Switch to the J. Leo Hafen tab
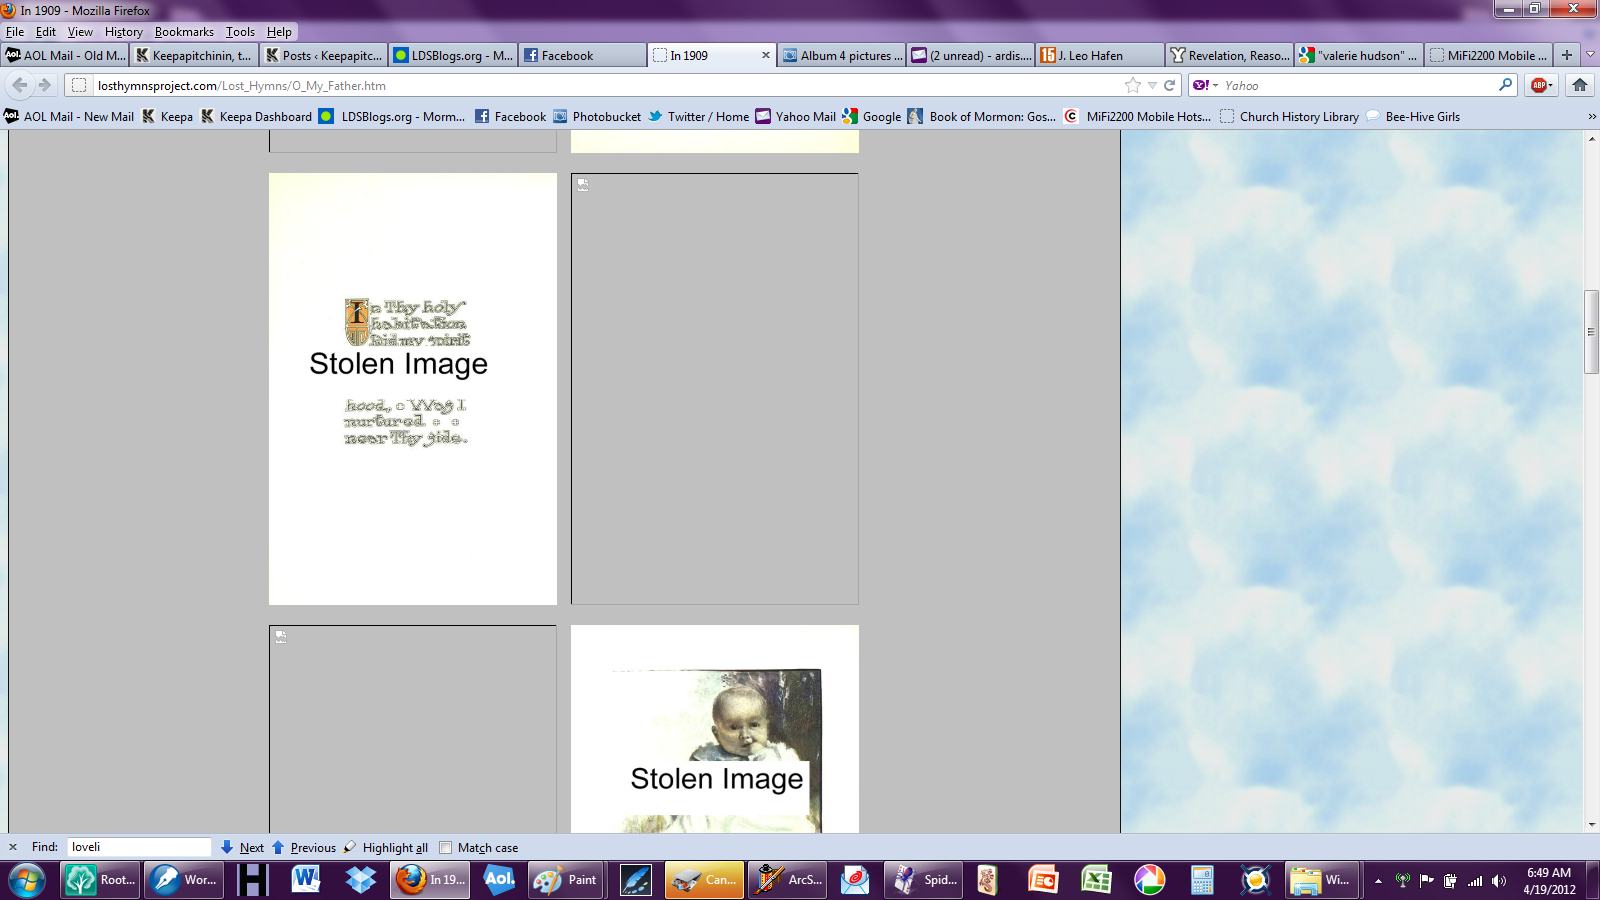The image size is (1600, 900). [1100, 55]
